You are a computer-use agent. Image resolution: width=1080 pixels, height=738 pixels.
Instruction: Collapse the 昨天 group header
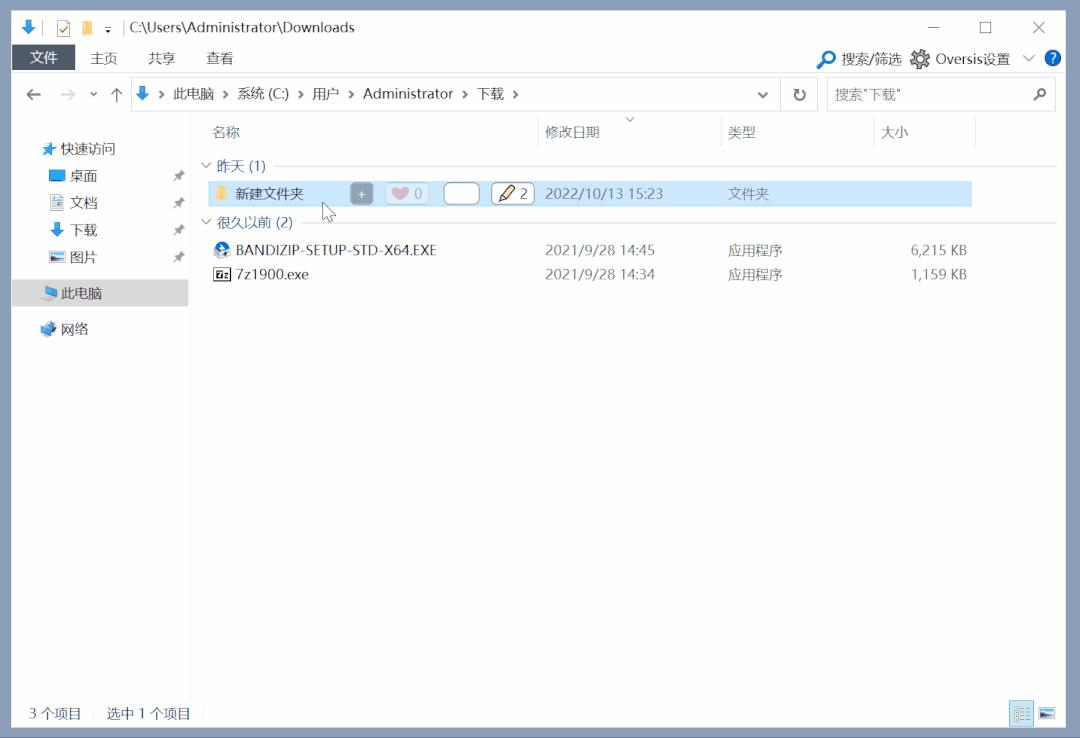click(x=206, y=165)
